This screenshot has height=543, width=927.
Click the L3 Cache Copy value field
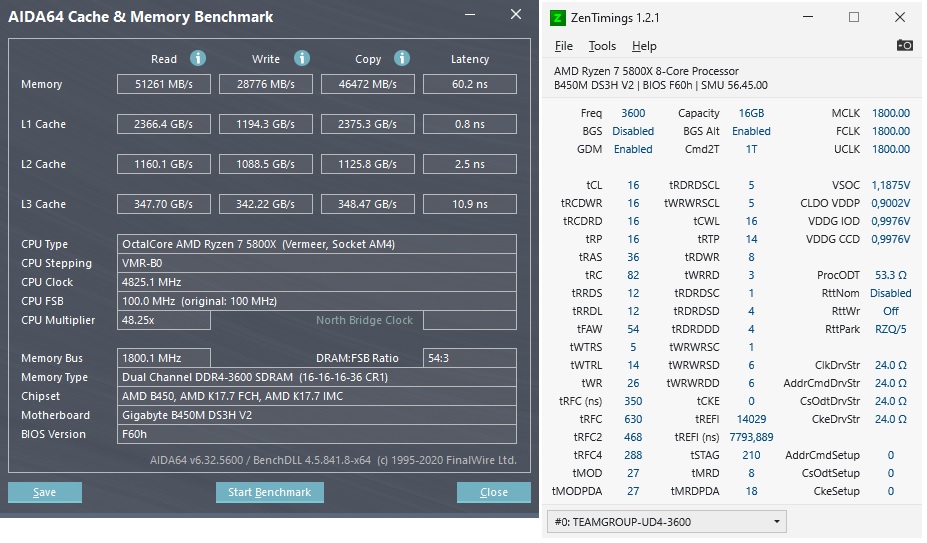click(367, 204)
